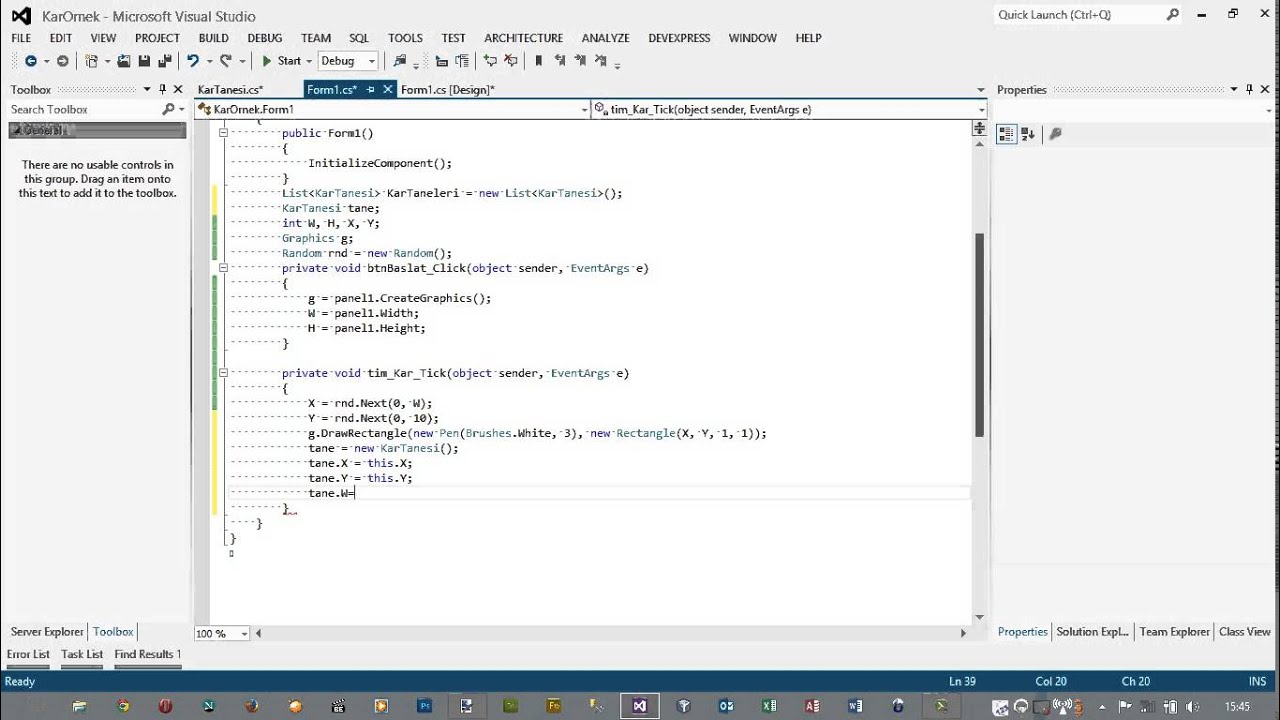Viewport: 1280px width, 720px height.
Task: Click the Toolbox tab at the panel bottom
Action: pos(113,632)
